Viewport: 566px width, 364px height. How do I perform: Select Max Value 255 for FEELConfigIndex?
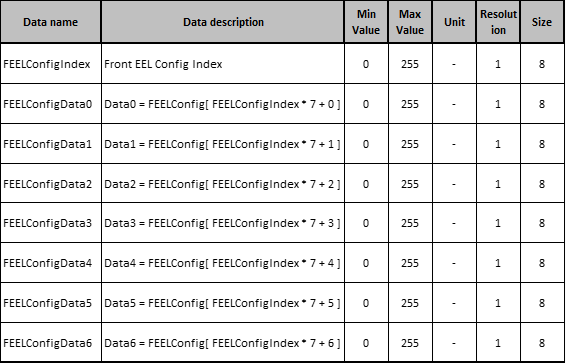coord(410,64)
